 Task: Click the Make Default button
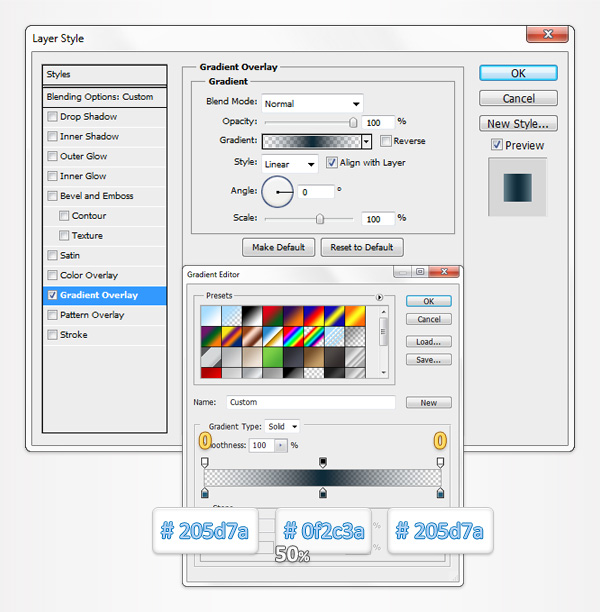coord(278,247)
